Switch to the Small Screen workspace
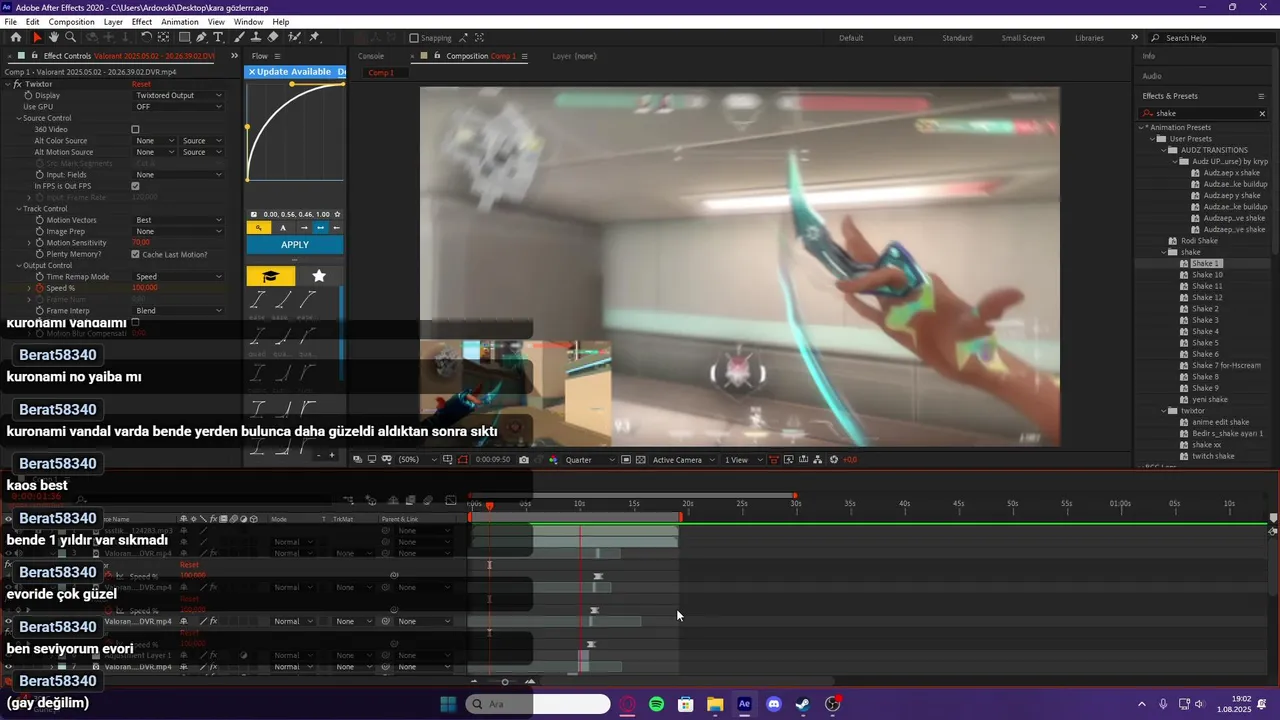 point(1023,38)
